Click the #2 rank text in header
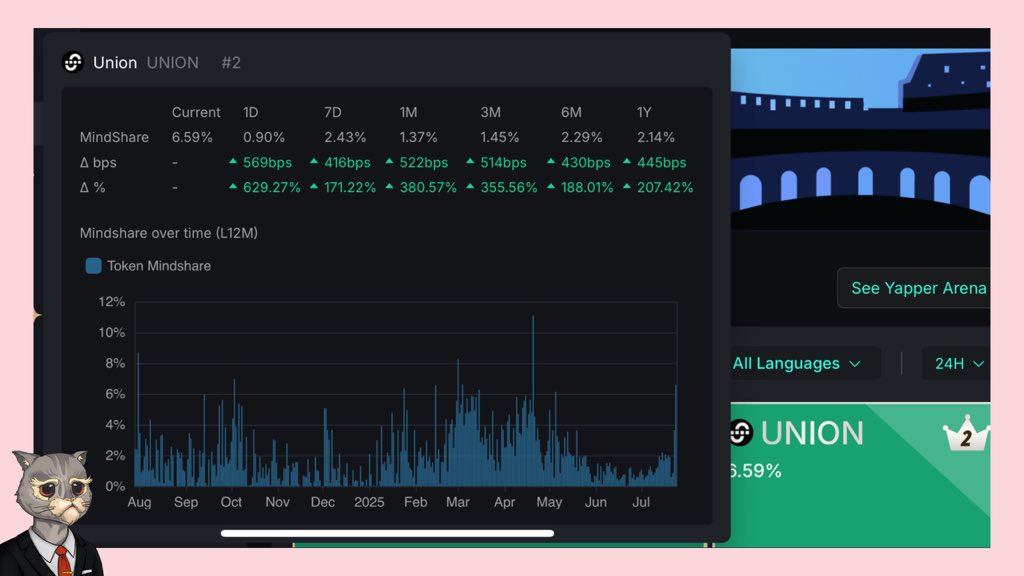The width and height of the screenshot is (1024, 576). pos(231,63)
